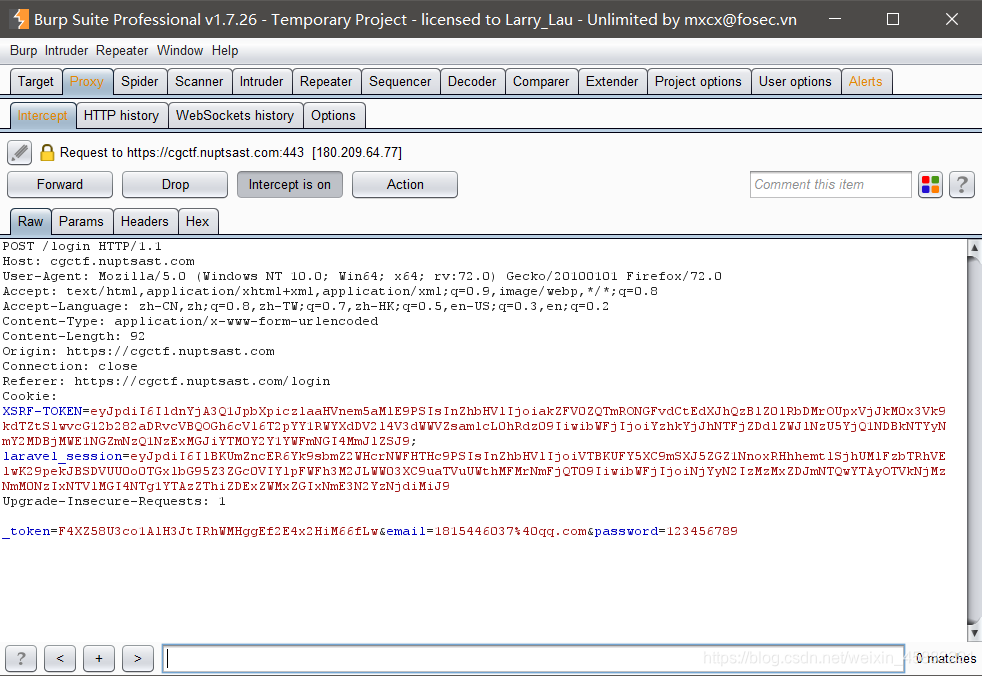The image size is (982, 676).
Task: Click the Origin header line
Action: click(x=138, y=351)
